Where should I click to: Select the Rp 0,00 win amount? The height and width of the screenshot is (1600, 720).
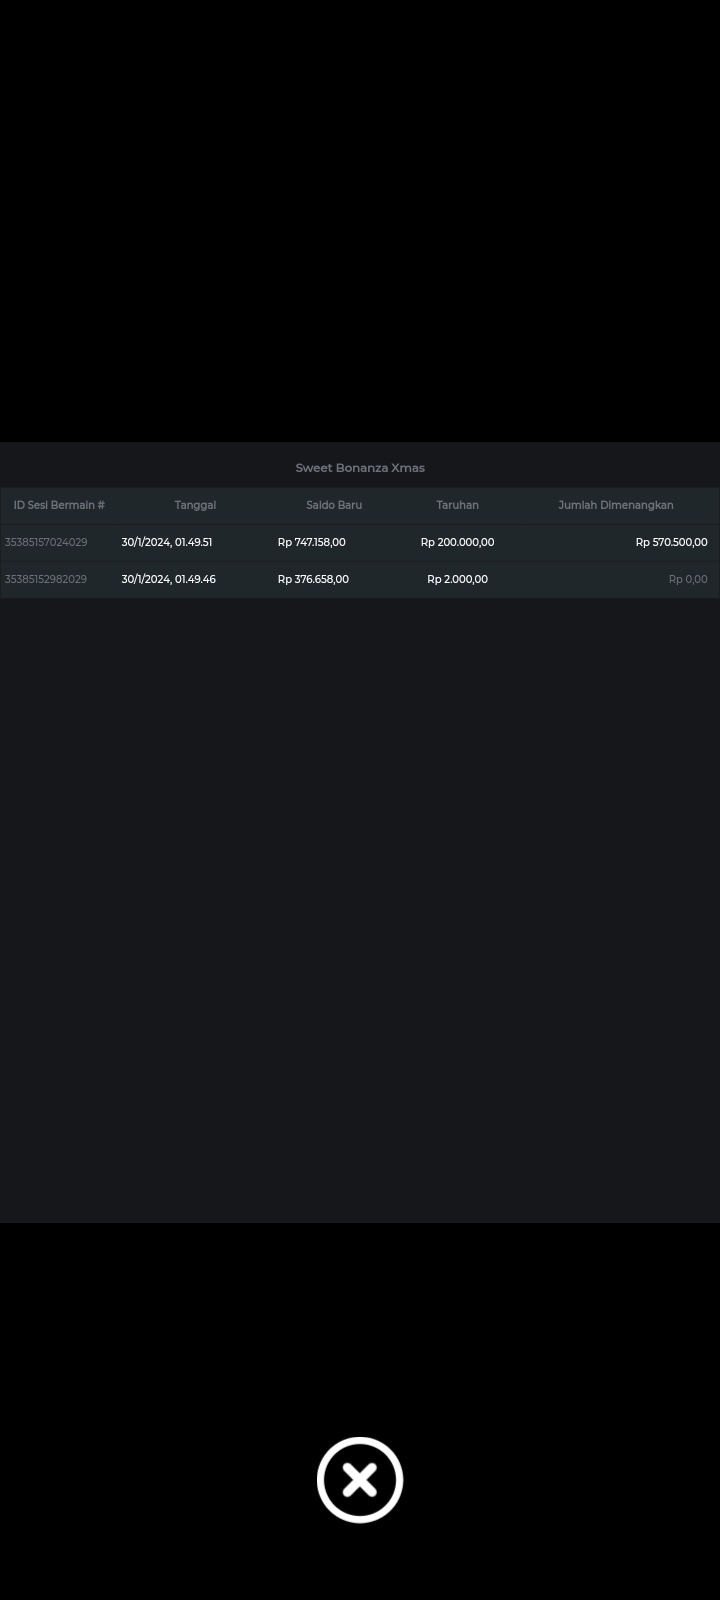(687, 579)
